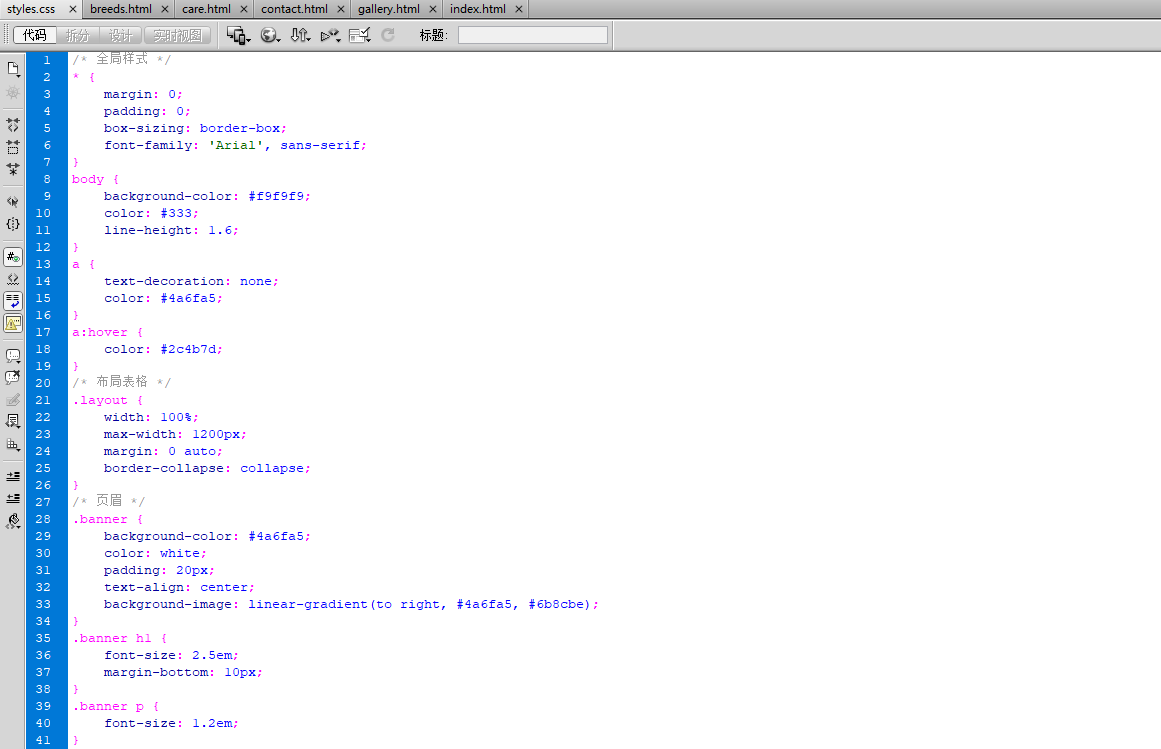The width and height of the screenshot is (1161, 749).
Task: Click the Outdent Code icon
Action: [x=13, y=498]
